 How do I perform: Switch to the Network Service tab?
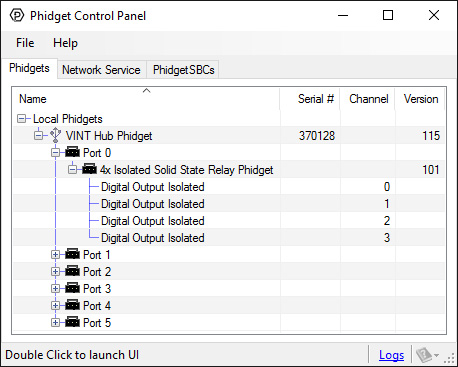[101, 70]
